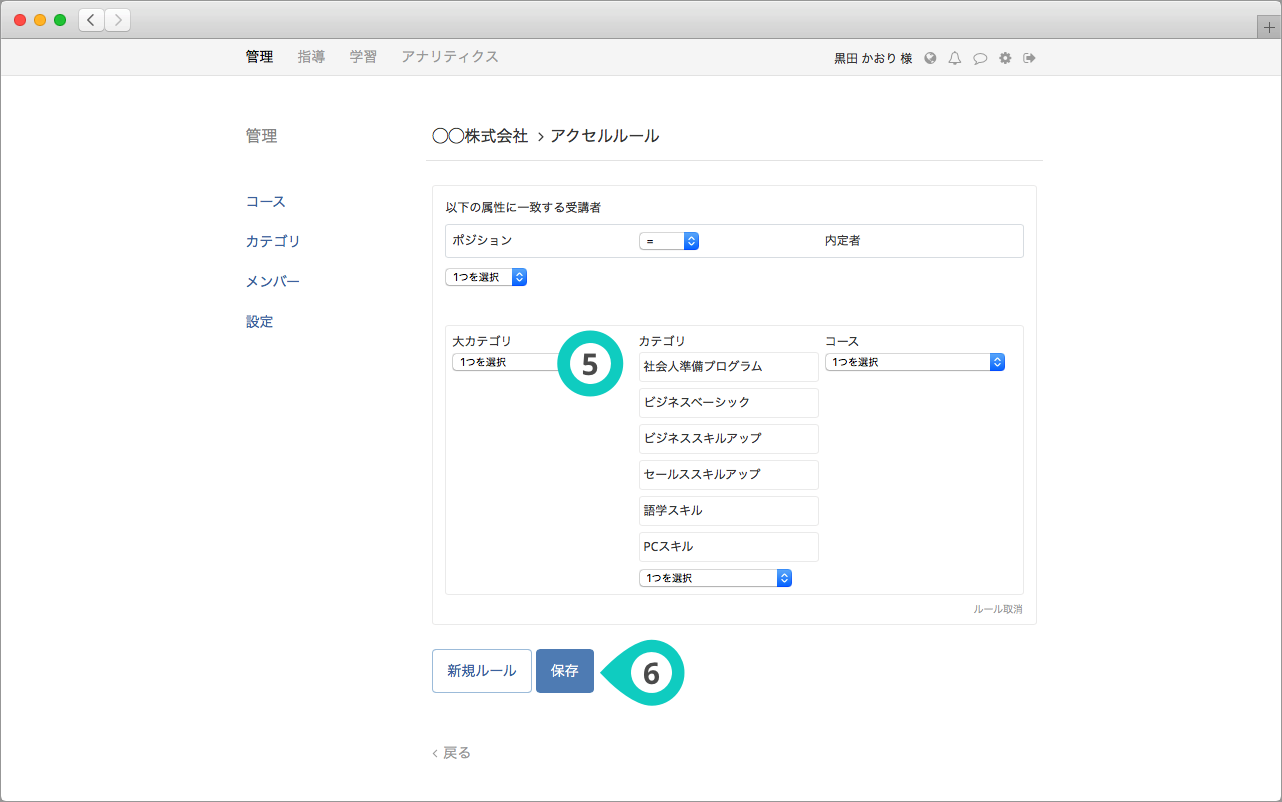1282x802 pixels.
Task: Open a new tab with plus icon
Action: pos(1269,28)
